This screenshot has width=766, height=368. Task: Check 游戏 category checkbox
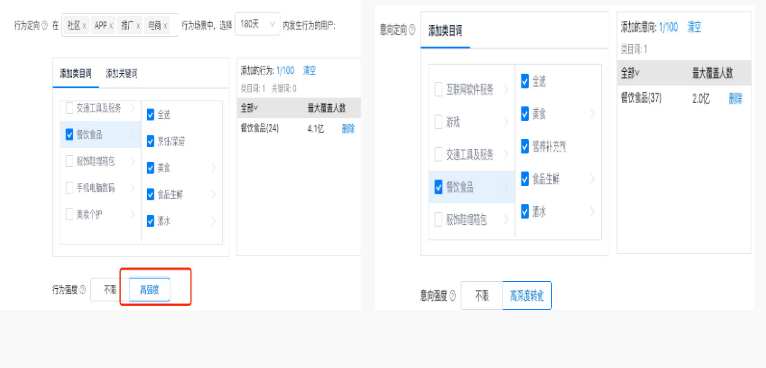[438, 122]
